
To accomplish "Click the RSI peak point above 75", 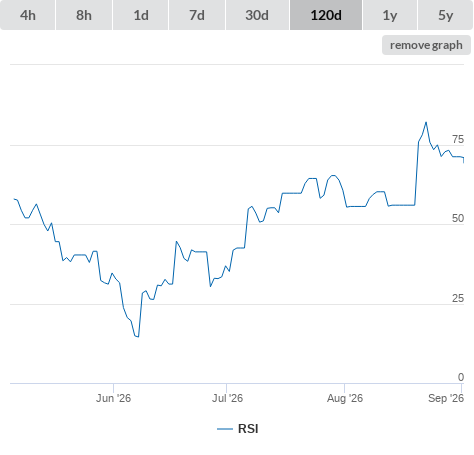I will pos(426,123).
